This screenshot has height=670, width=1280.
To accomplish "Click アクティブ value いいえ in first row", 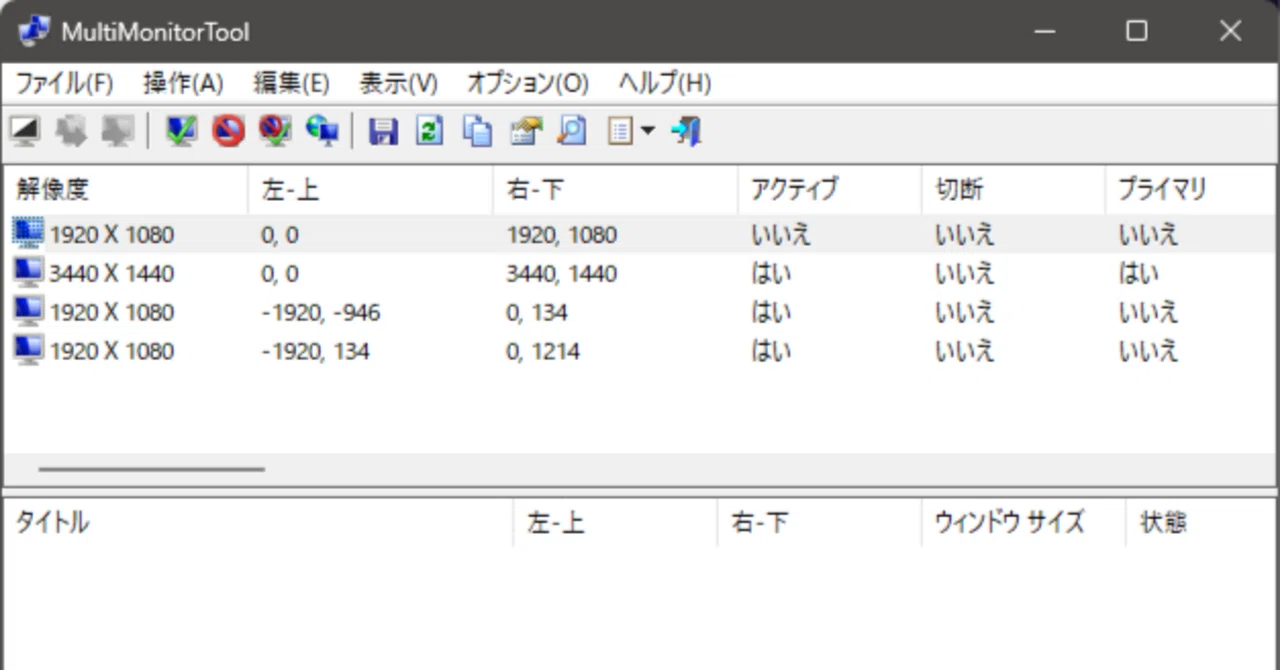I will point(781,234).
